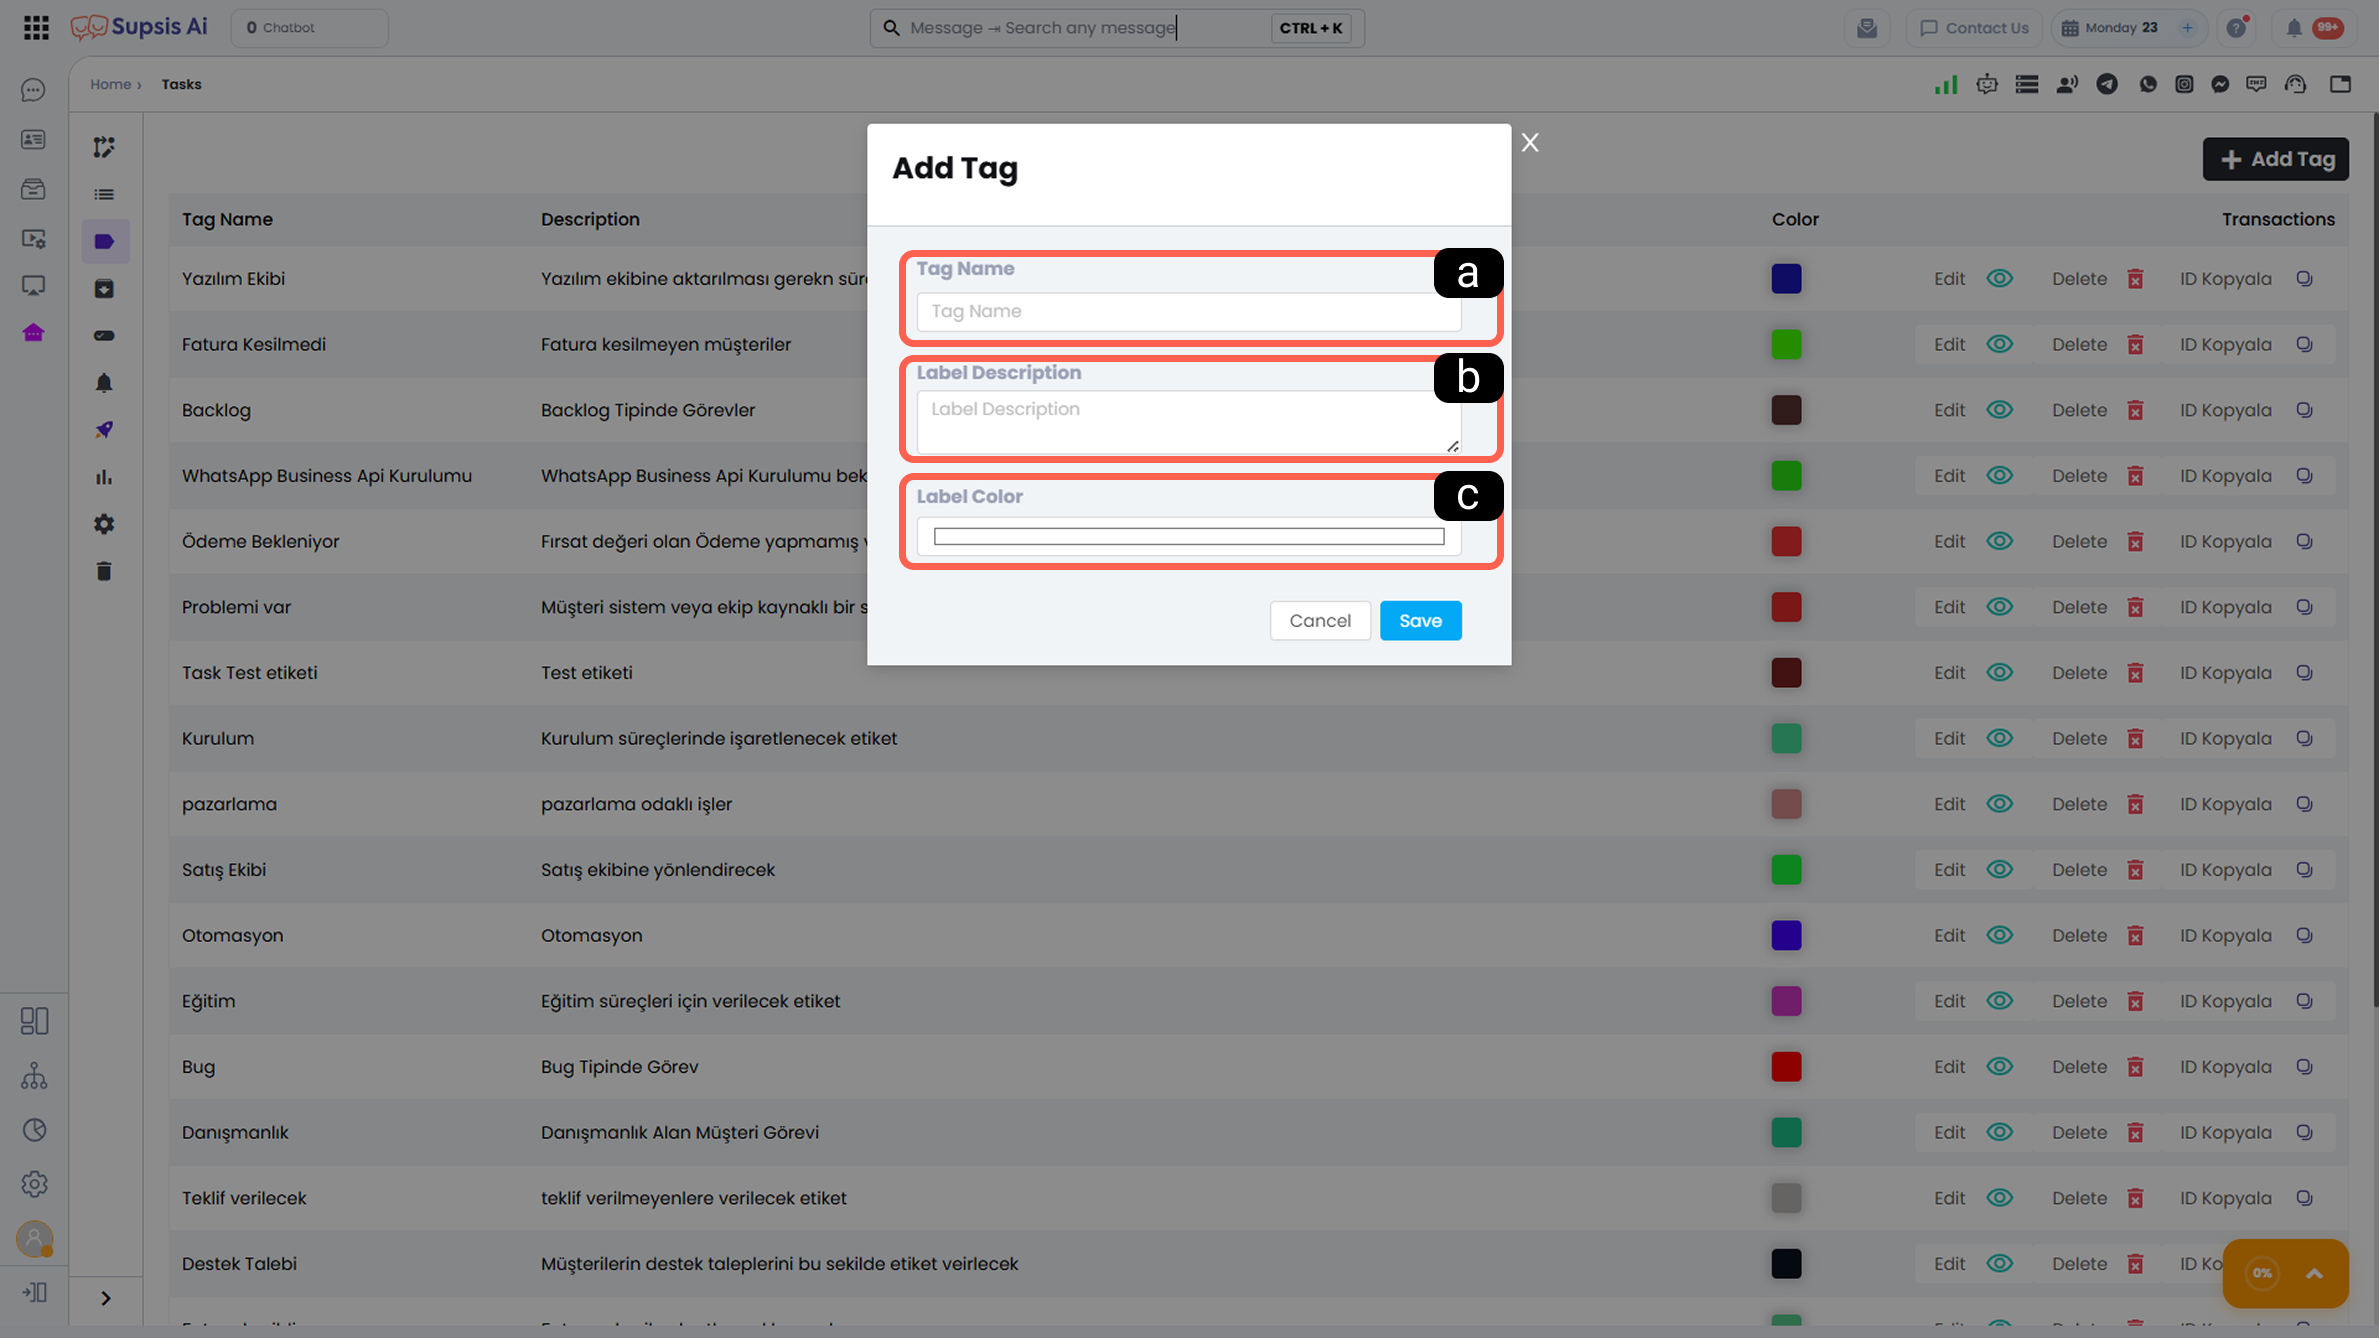Open the Chatbot selector dropdown
The height and width of the screenshot is (1338, 2379).
pos(309,28)
